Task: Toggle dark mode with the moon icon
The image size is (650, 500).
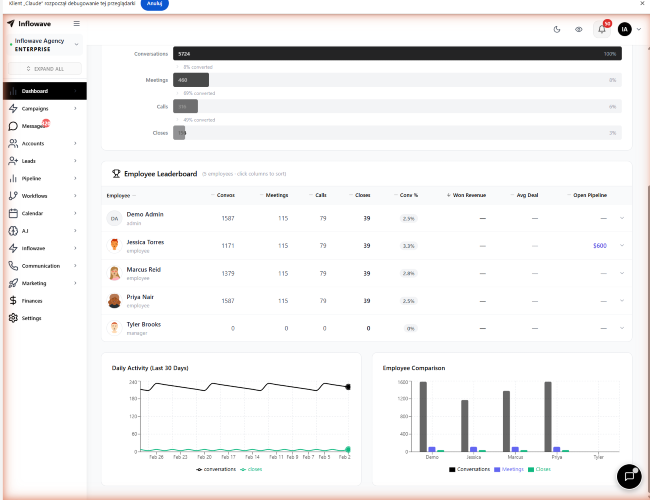Action: [557, 29]
